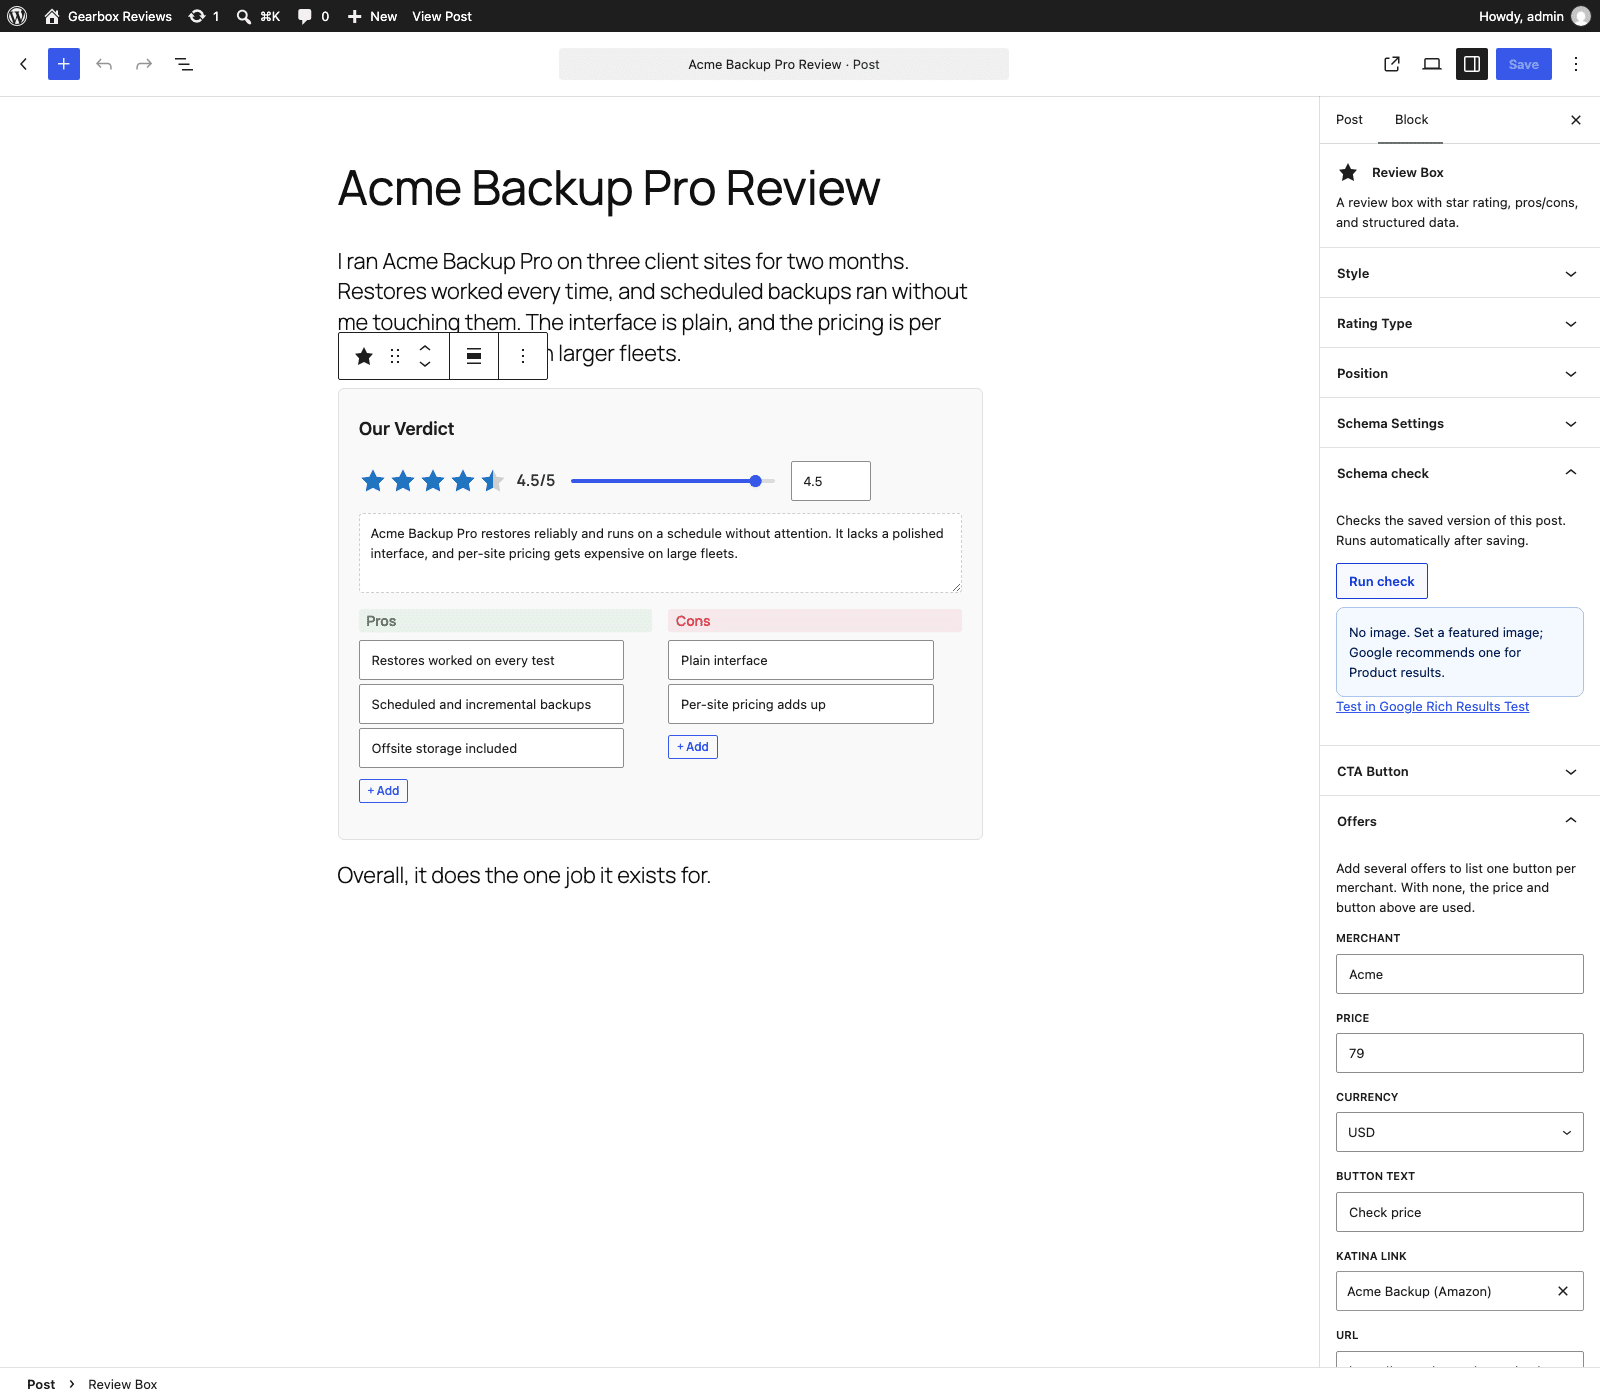The height and width of the screenshot is (1400, 1600).
Task: Open the command palette search
Action: (258, 16)
